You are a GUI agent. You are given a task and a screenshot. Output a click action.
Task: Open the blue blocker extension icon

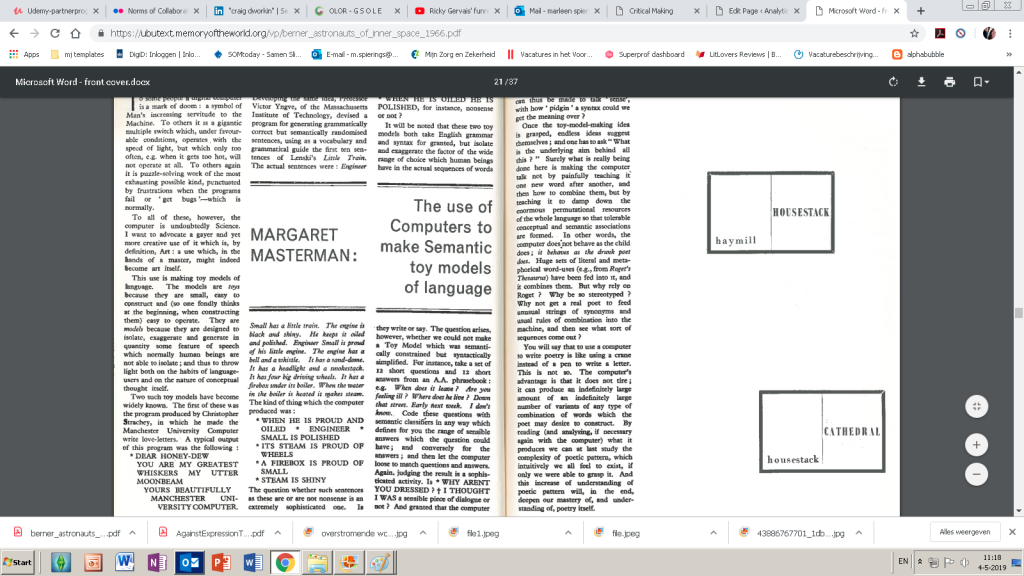(961, 33)
